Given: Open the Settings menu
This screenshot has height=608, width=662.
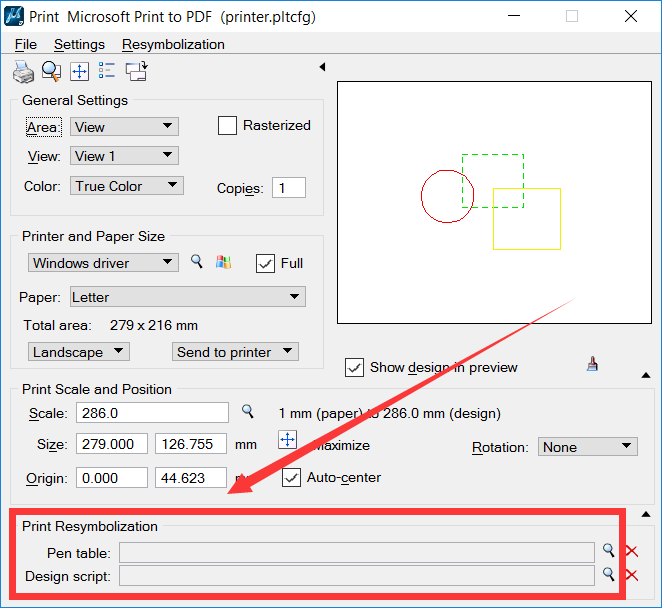Looking at the screenshot, I should 79,44.
